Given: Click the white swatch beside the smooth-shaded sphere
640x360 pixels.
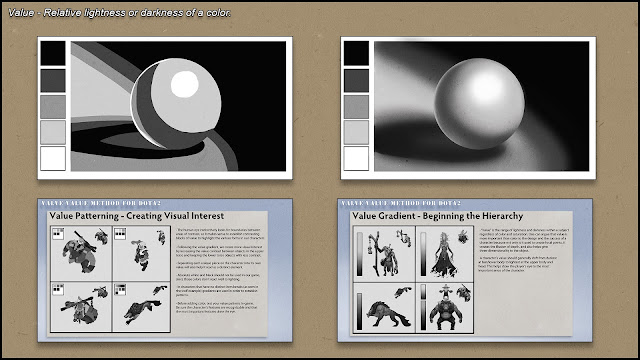Looking at the screenshot, I should point(356,158).
